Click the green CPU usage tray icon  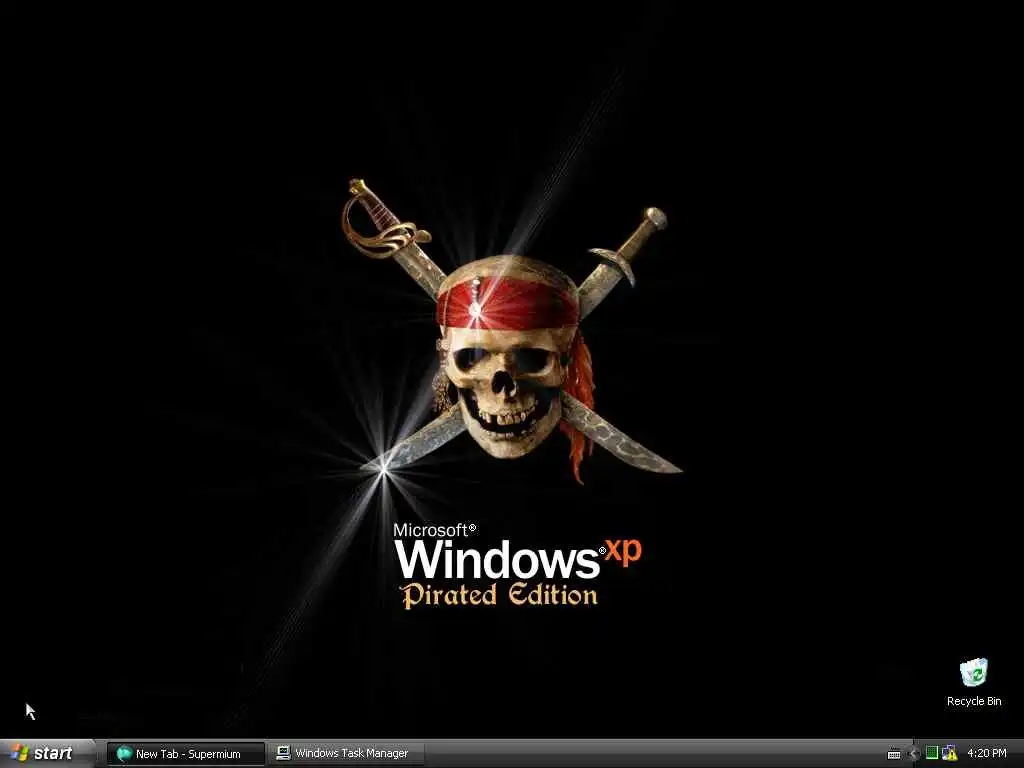(932, 752)
